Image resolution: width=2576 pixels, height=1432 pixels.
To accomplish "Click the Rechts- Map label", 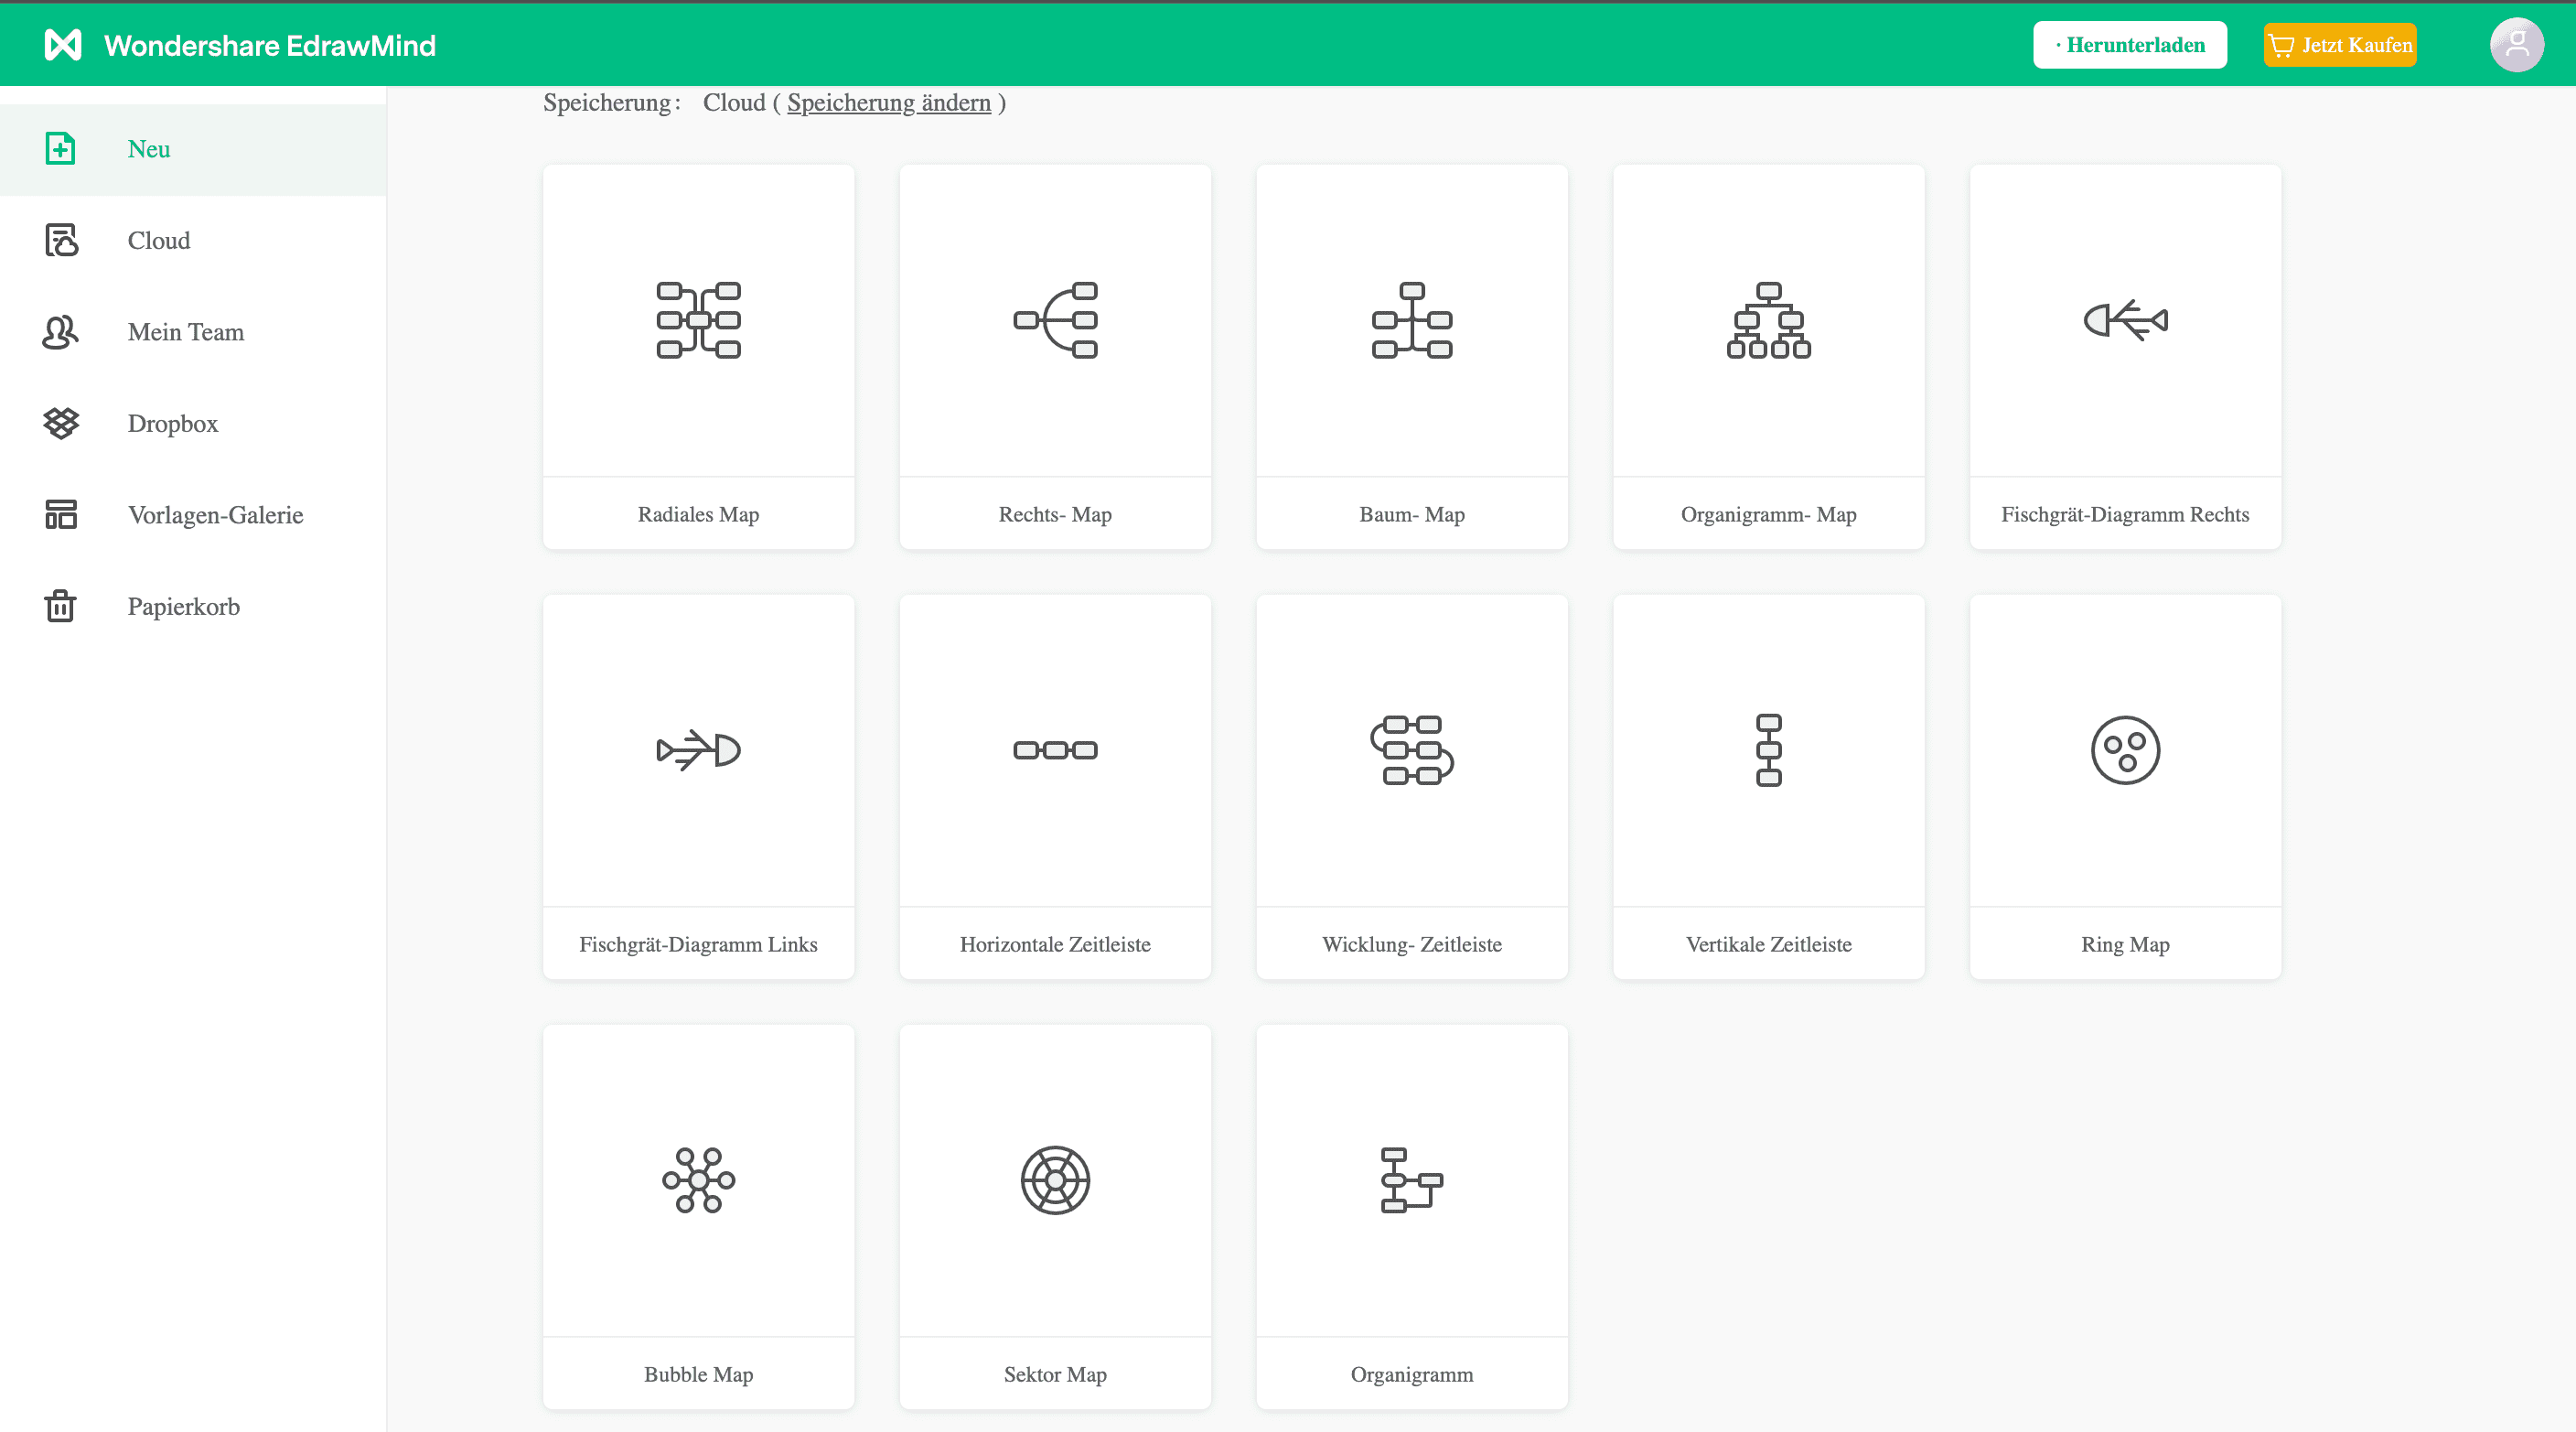I will 1055,514.
